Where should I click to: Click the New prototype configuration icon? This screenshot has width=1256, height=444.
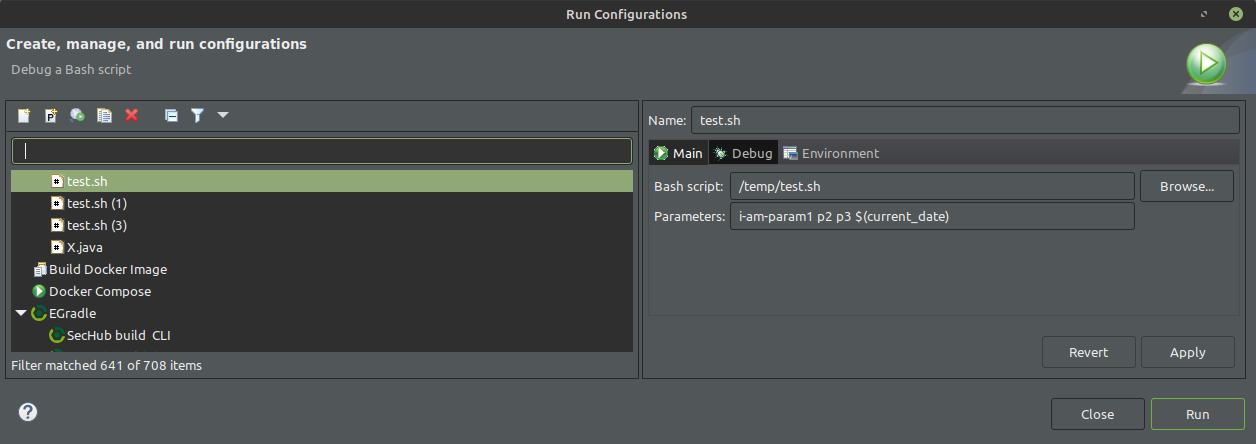click(x=51, y=115)
